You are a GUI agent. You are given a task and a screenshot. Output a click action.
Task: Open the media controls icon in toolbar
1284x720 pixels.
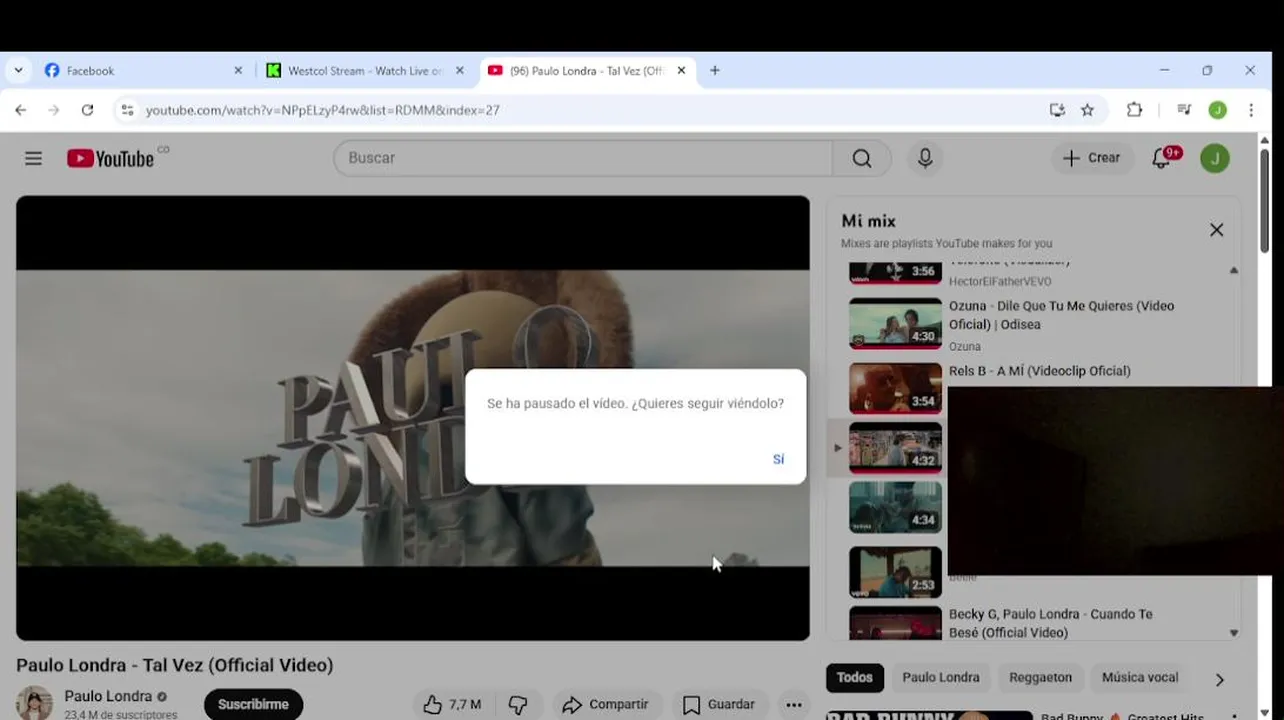pyautogui.click(x=1184, y=110)
